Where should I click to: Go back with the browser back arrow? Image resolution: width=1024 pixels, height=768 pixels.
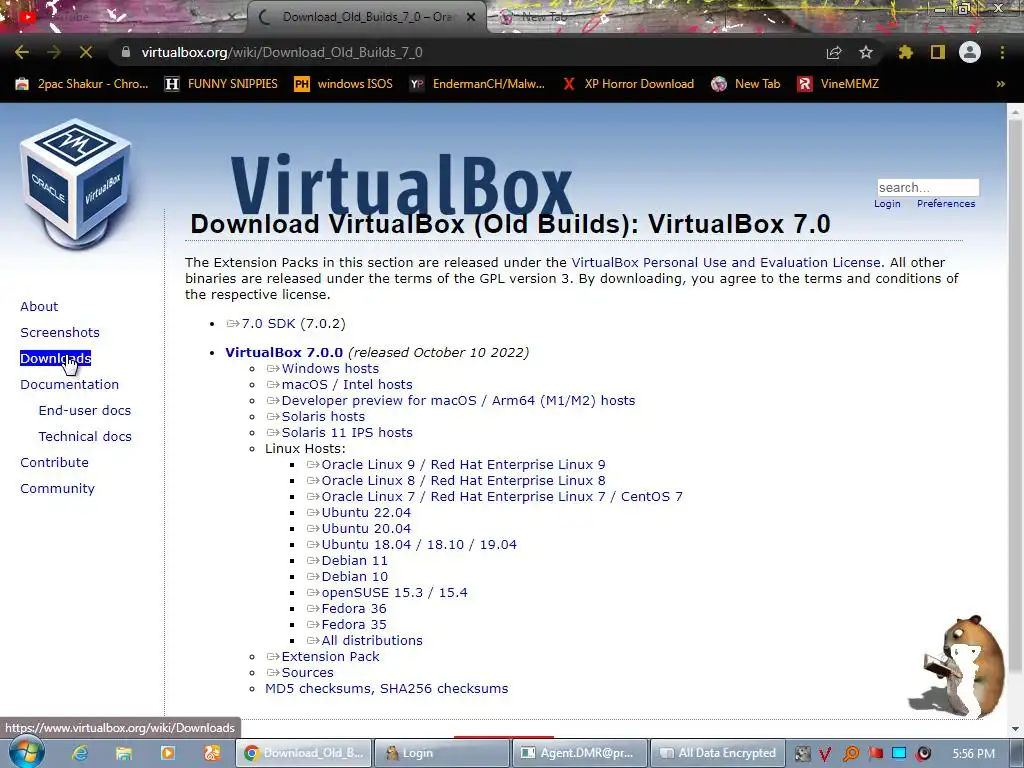pyautogui.click(x=22, y=52)
